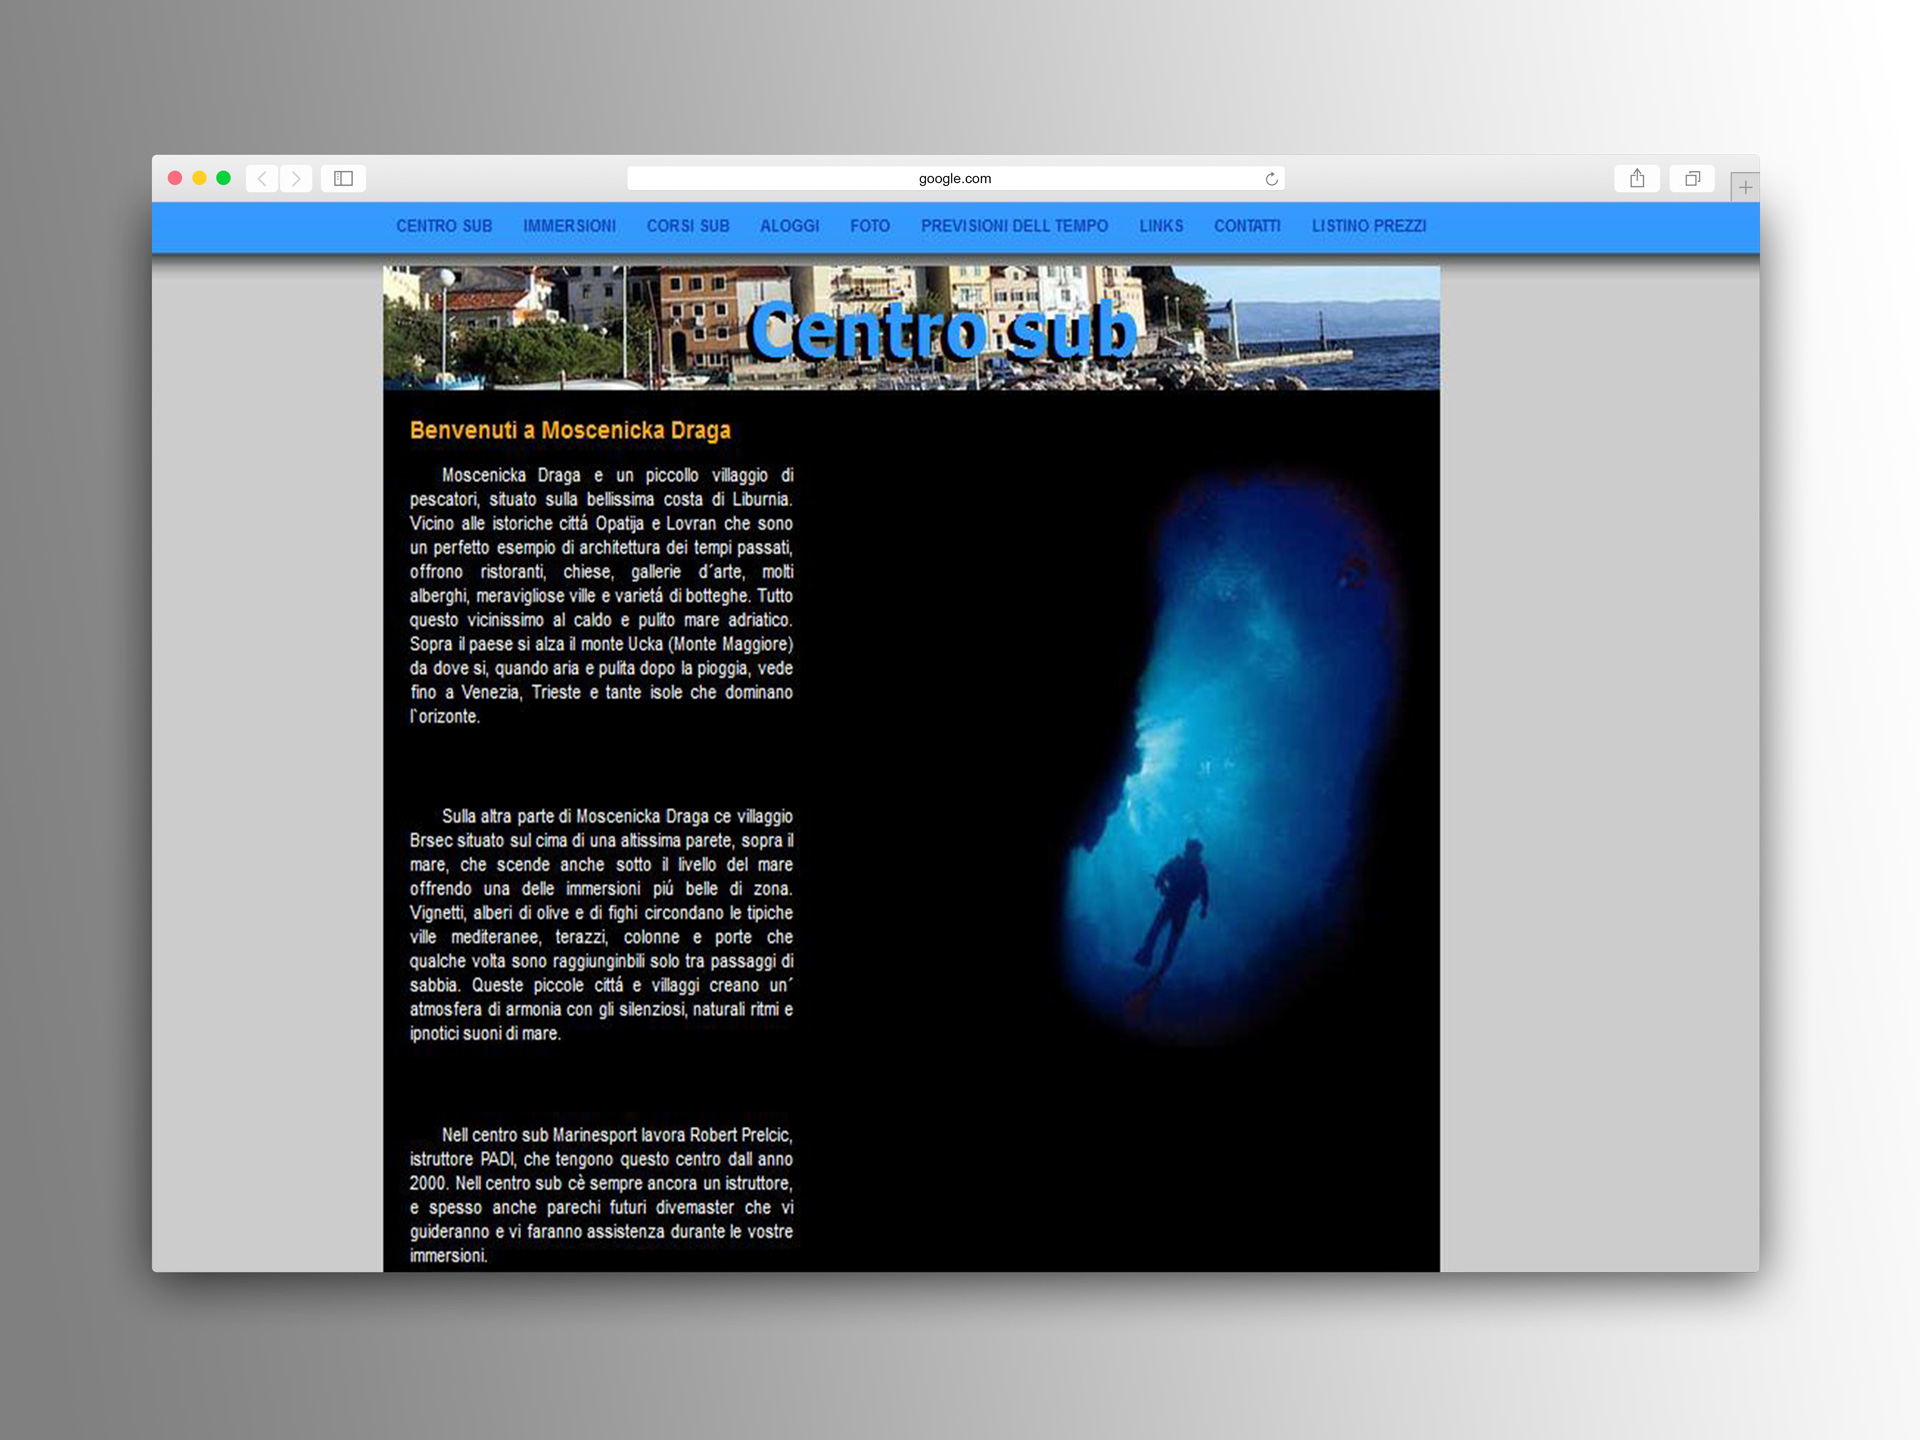This screenshot has height=1440, width=1920.
Task: Open PREVISIONI DELL TEMPO
Action: pyautogui.click(x=1013, y=226)
